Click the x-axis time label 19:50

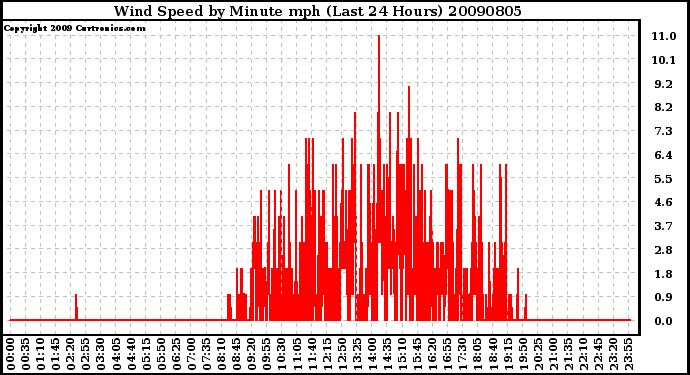tap(522, 354)
